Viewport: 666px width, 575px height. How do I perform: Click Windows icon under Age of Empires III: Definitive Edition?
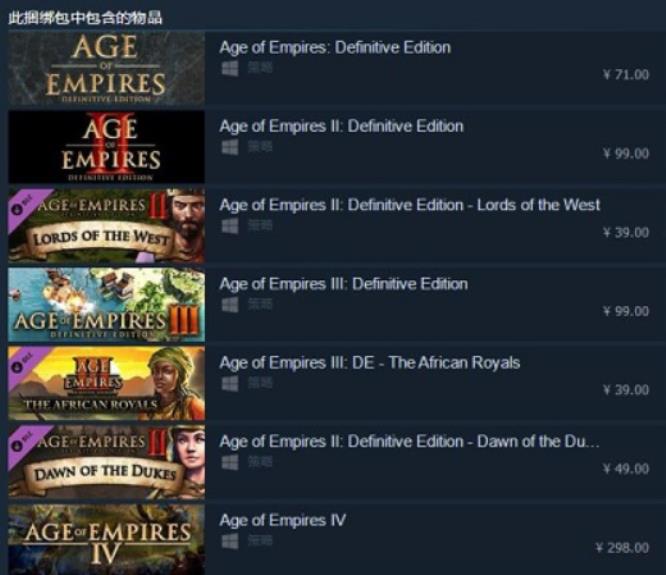point(230,305)
